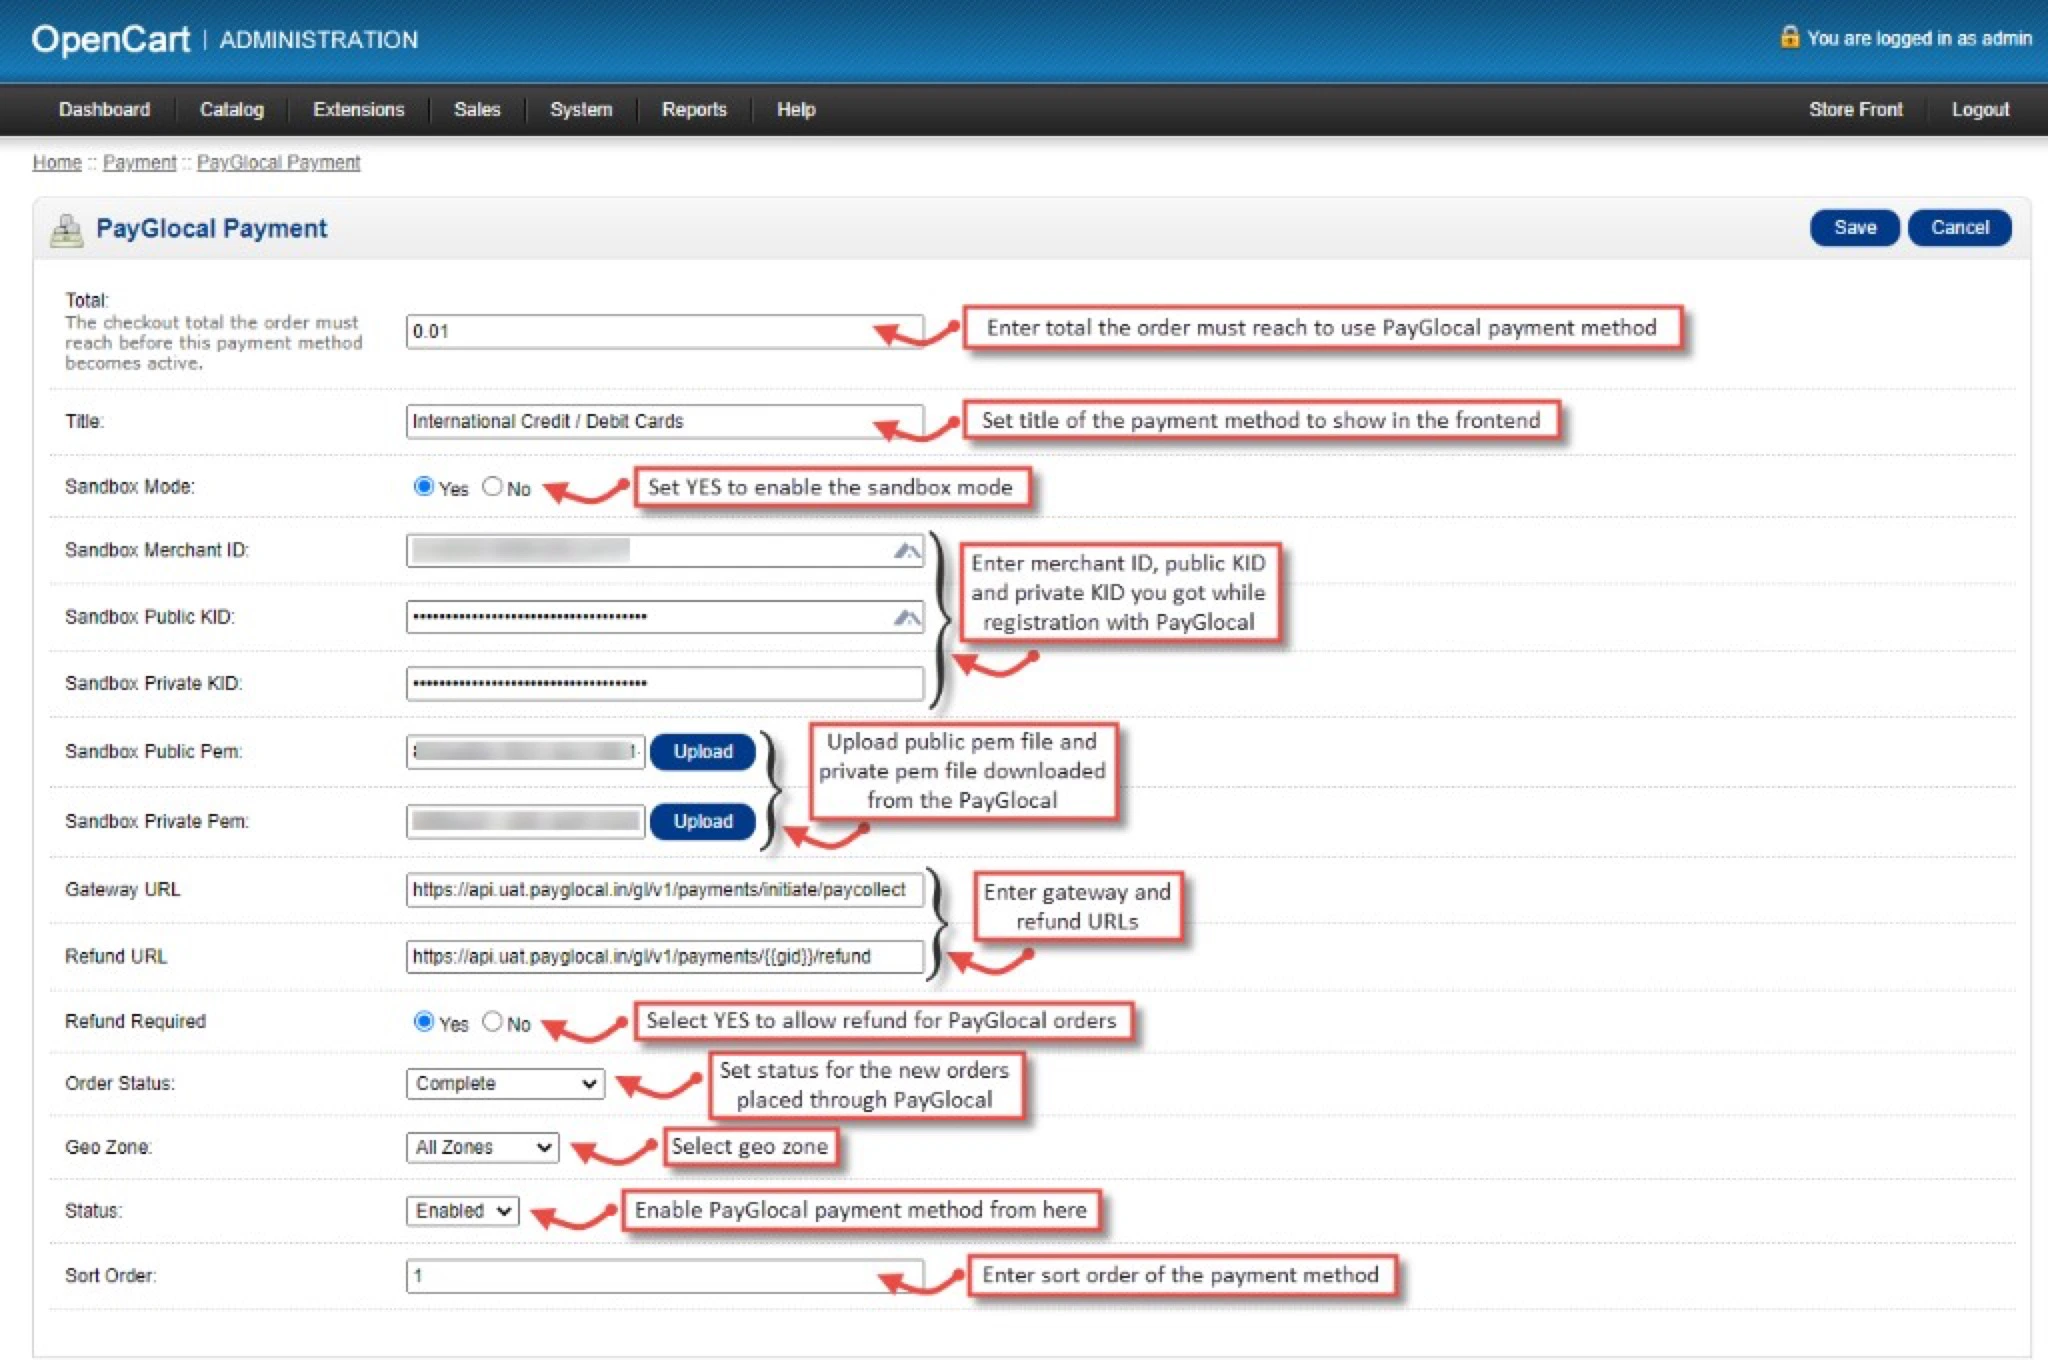
Task: Open the Status Enabled dropdown
Action: [x=462, y=1211]
